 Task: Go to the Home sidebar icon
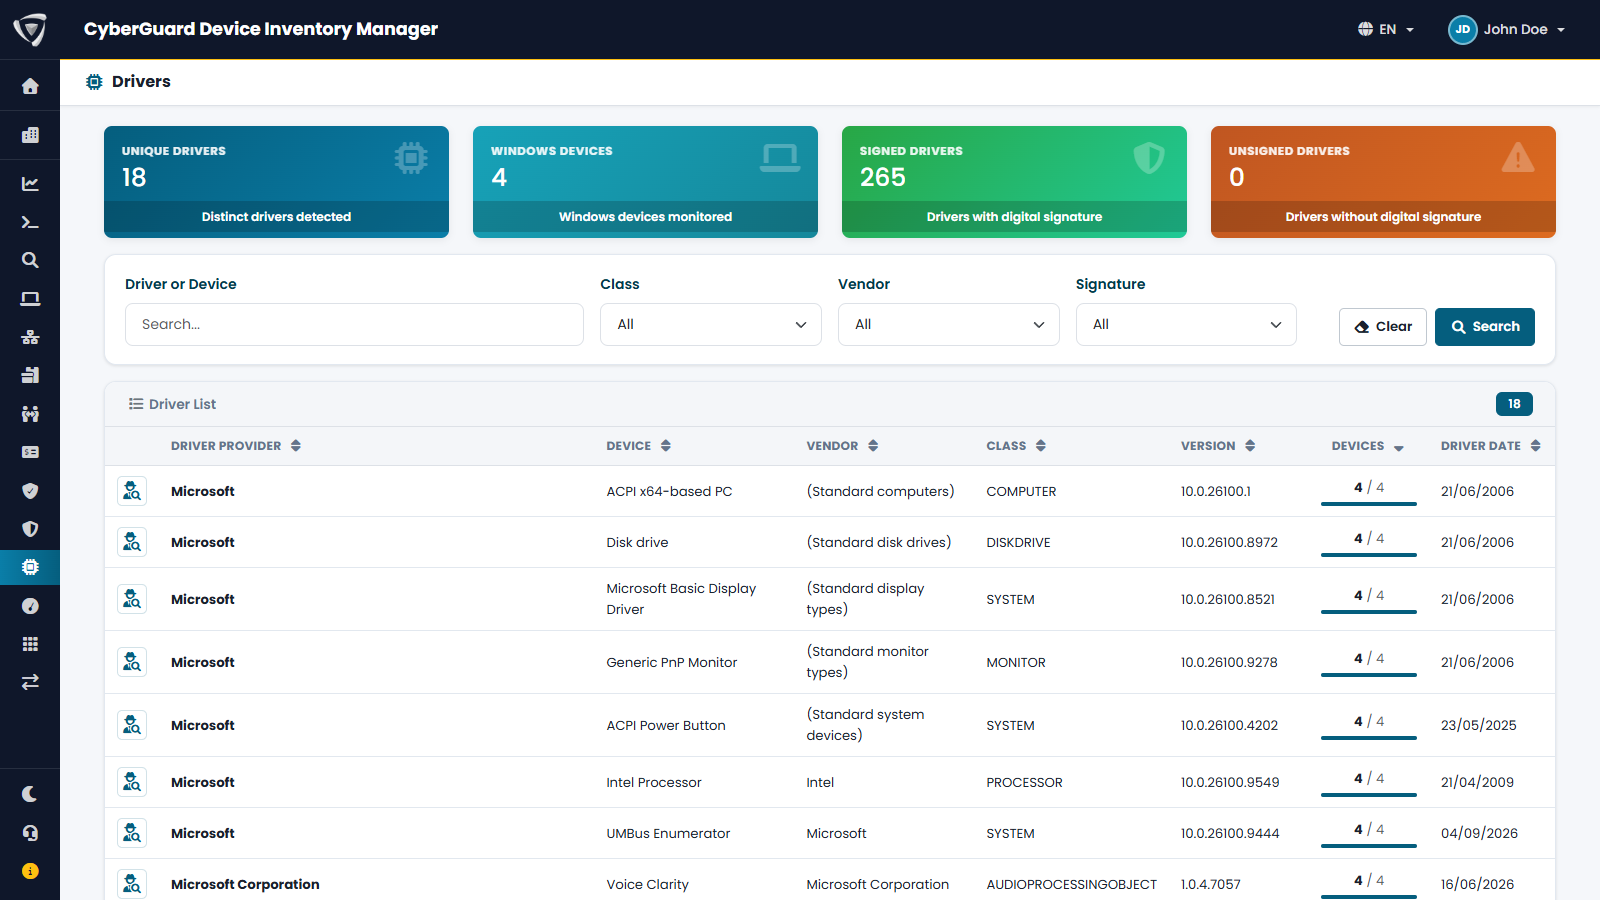[30, 87]
